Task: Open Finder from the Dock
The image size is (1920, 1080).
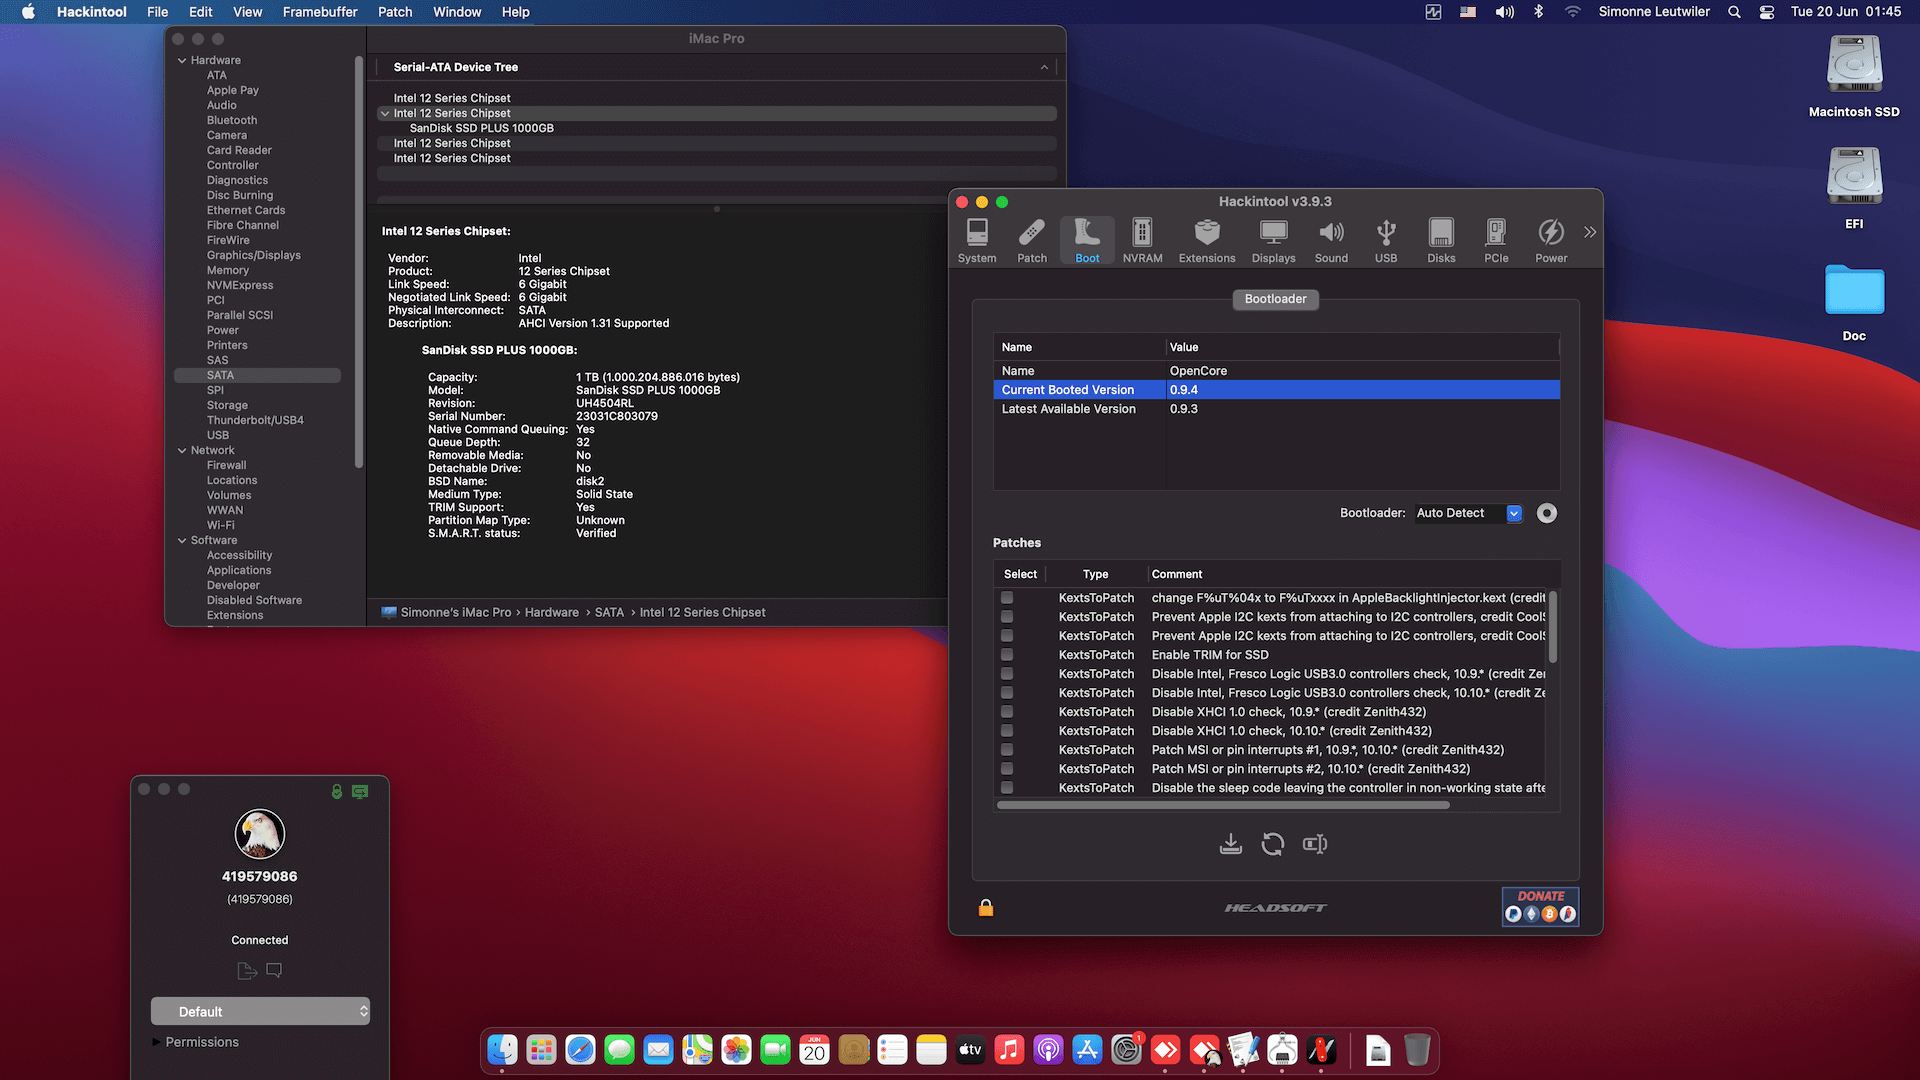Action: click(x=502, y=1050)
